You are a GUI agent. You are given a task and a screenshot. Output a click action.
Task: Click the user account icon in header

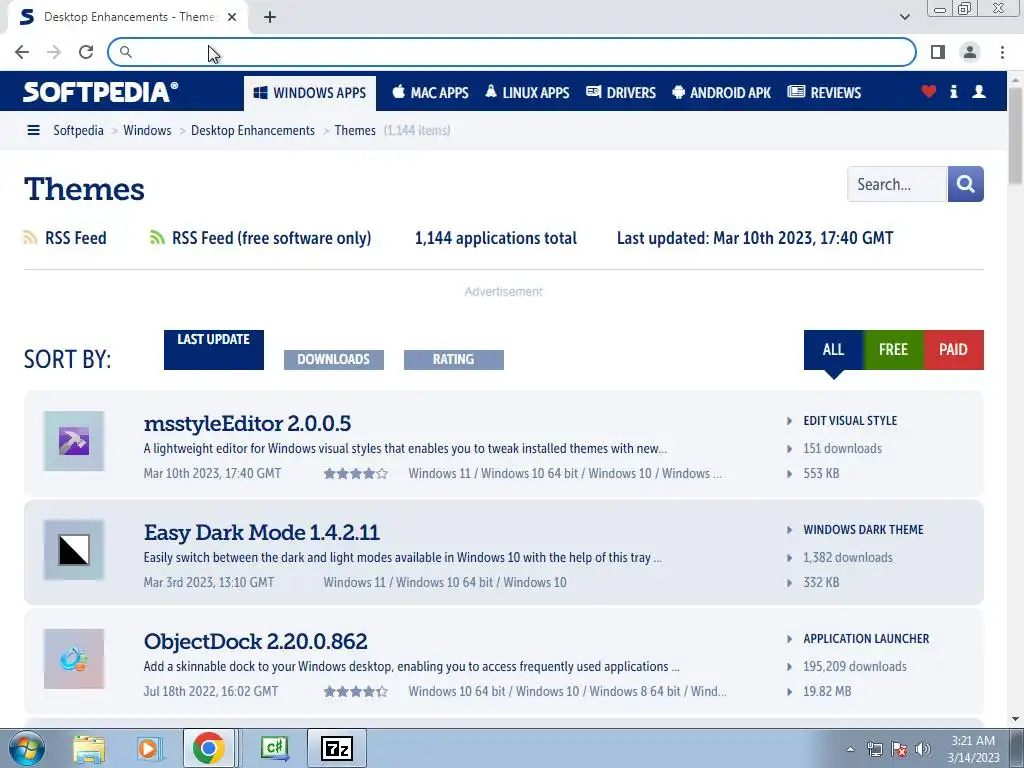(978, 91)
